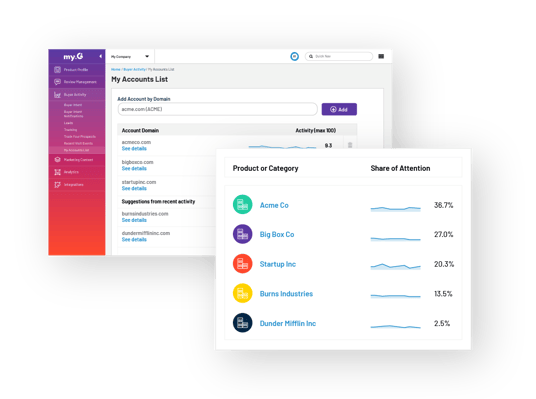Select the Leads submenu item
This screenshot has width=536, height=399.
68,123
